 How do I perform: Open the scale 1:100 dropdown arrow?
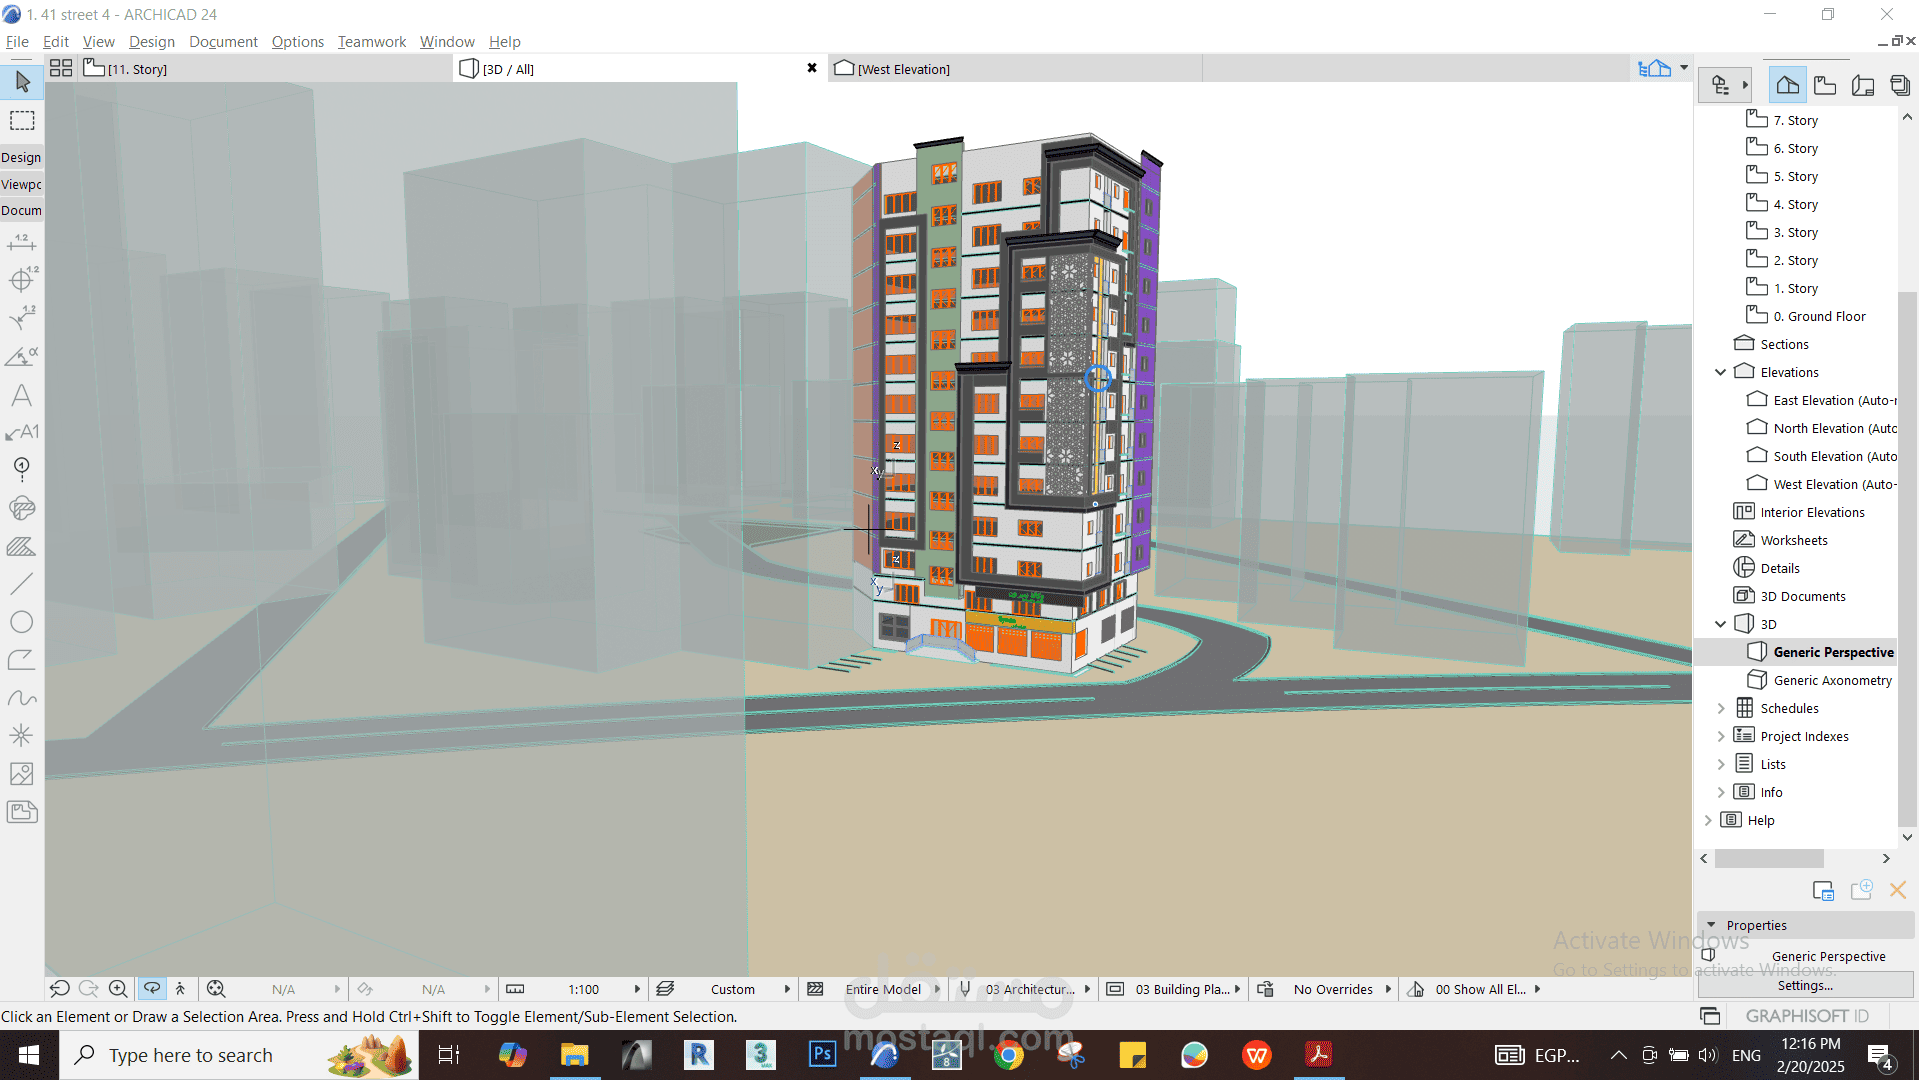pyautogui.click(x=637, y=989)
